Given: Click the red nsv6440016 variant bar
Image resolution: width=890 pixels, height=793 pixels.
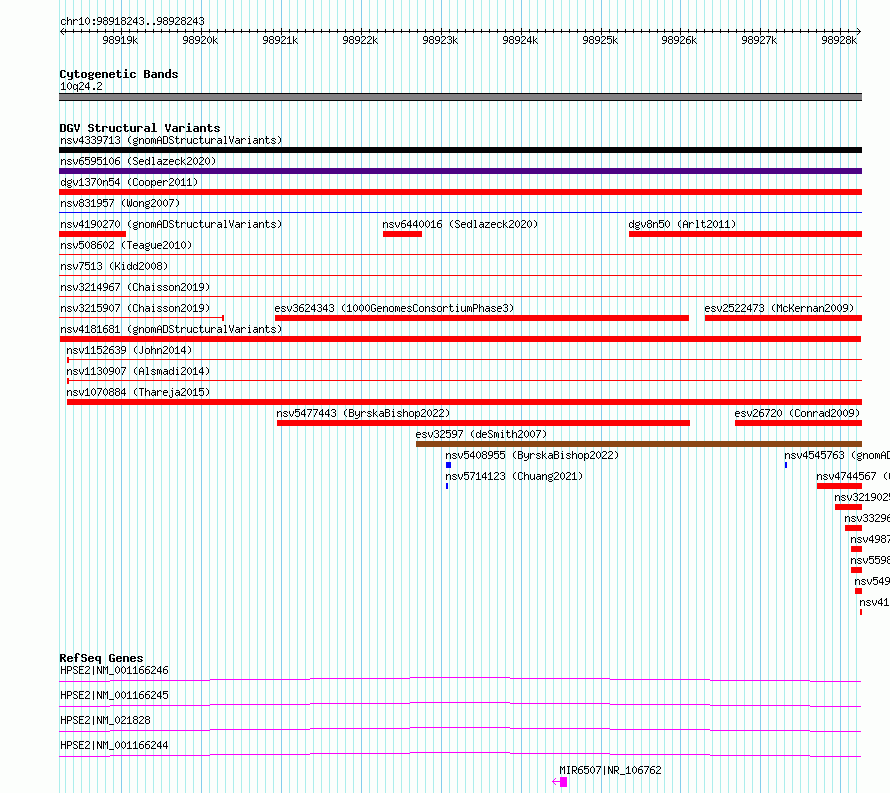Looking at the screenshot, I should [402, 234].
